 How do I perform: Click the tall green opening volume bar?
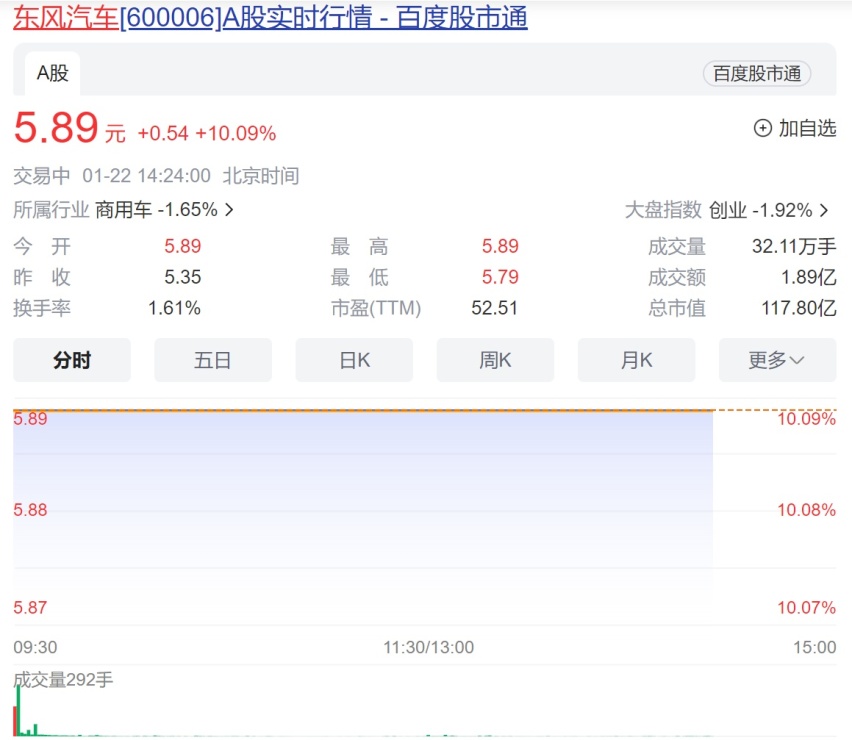click(18, 711)
